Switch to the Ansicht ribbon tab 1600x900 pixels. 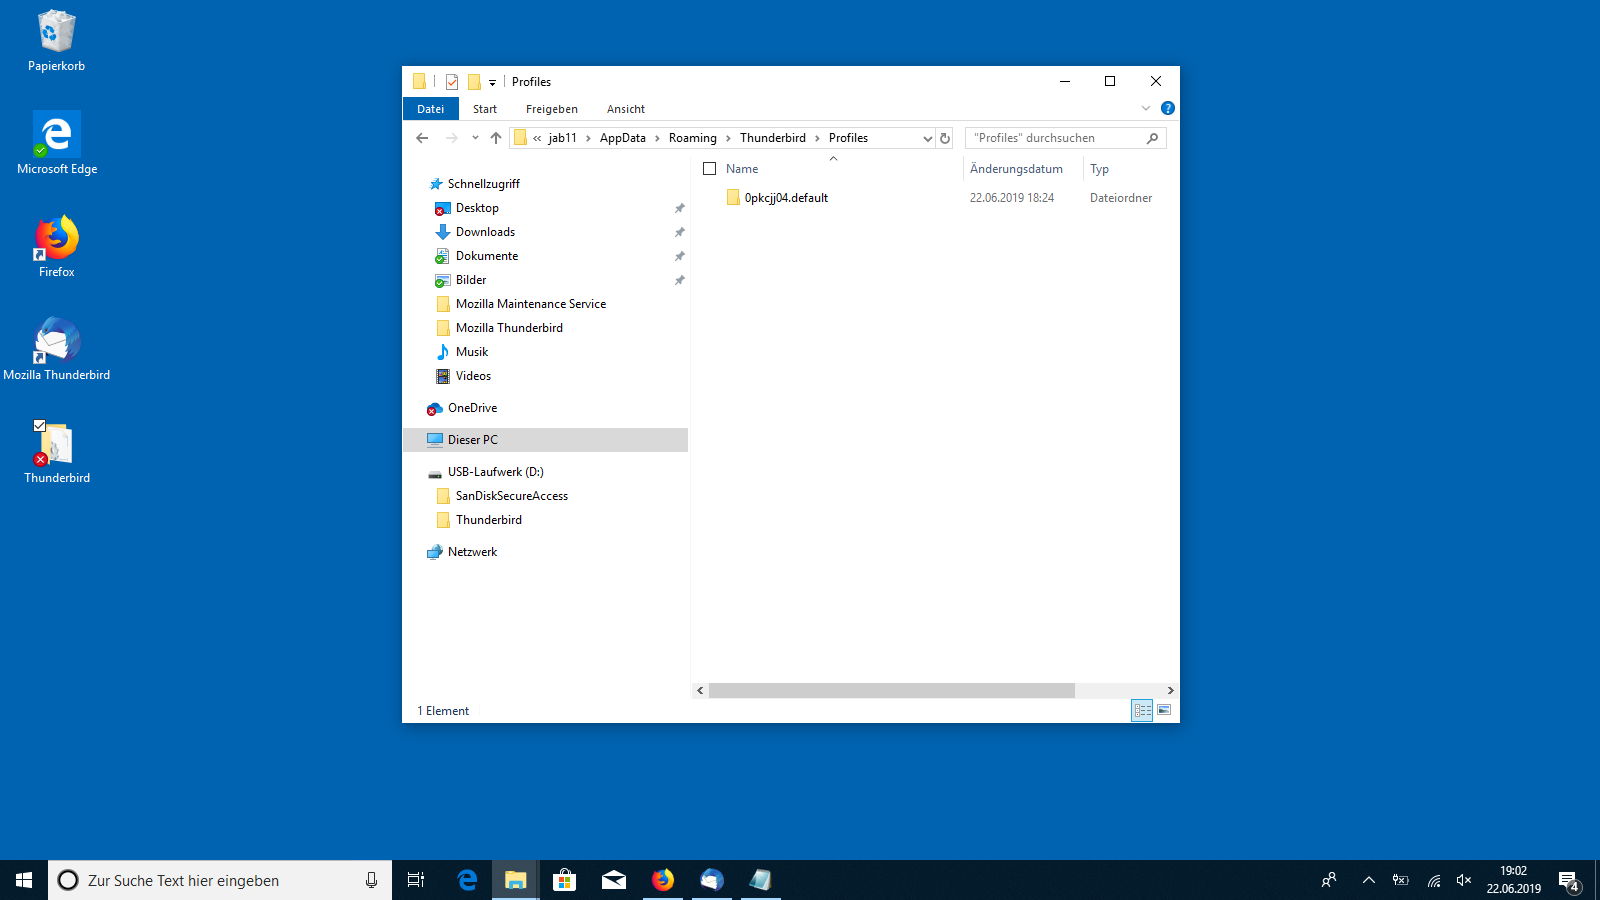625,109
